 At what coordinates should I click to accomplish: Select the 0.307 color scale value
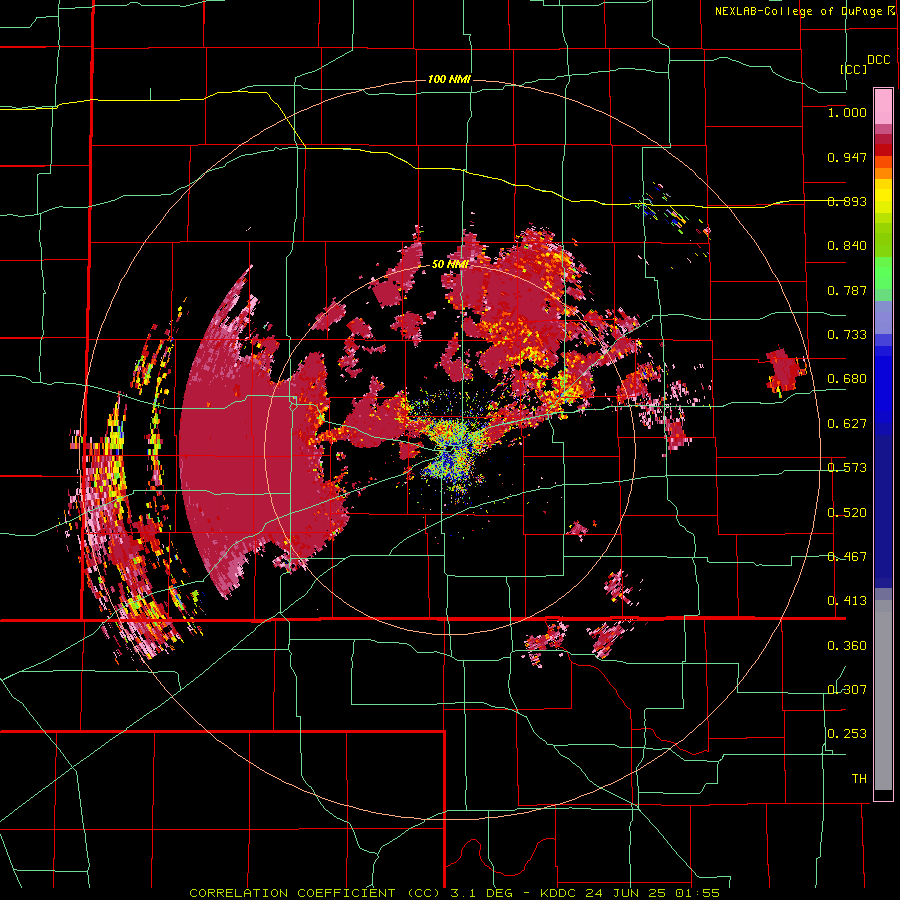pyautogui.click(x=847, y=690)
